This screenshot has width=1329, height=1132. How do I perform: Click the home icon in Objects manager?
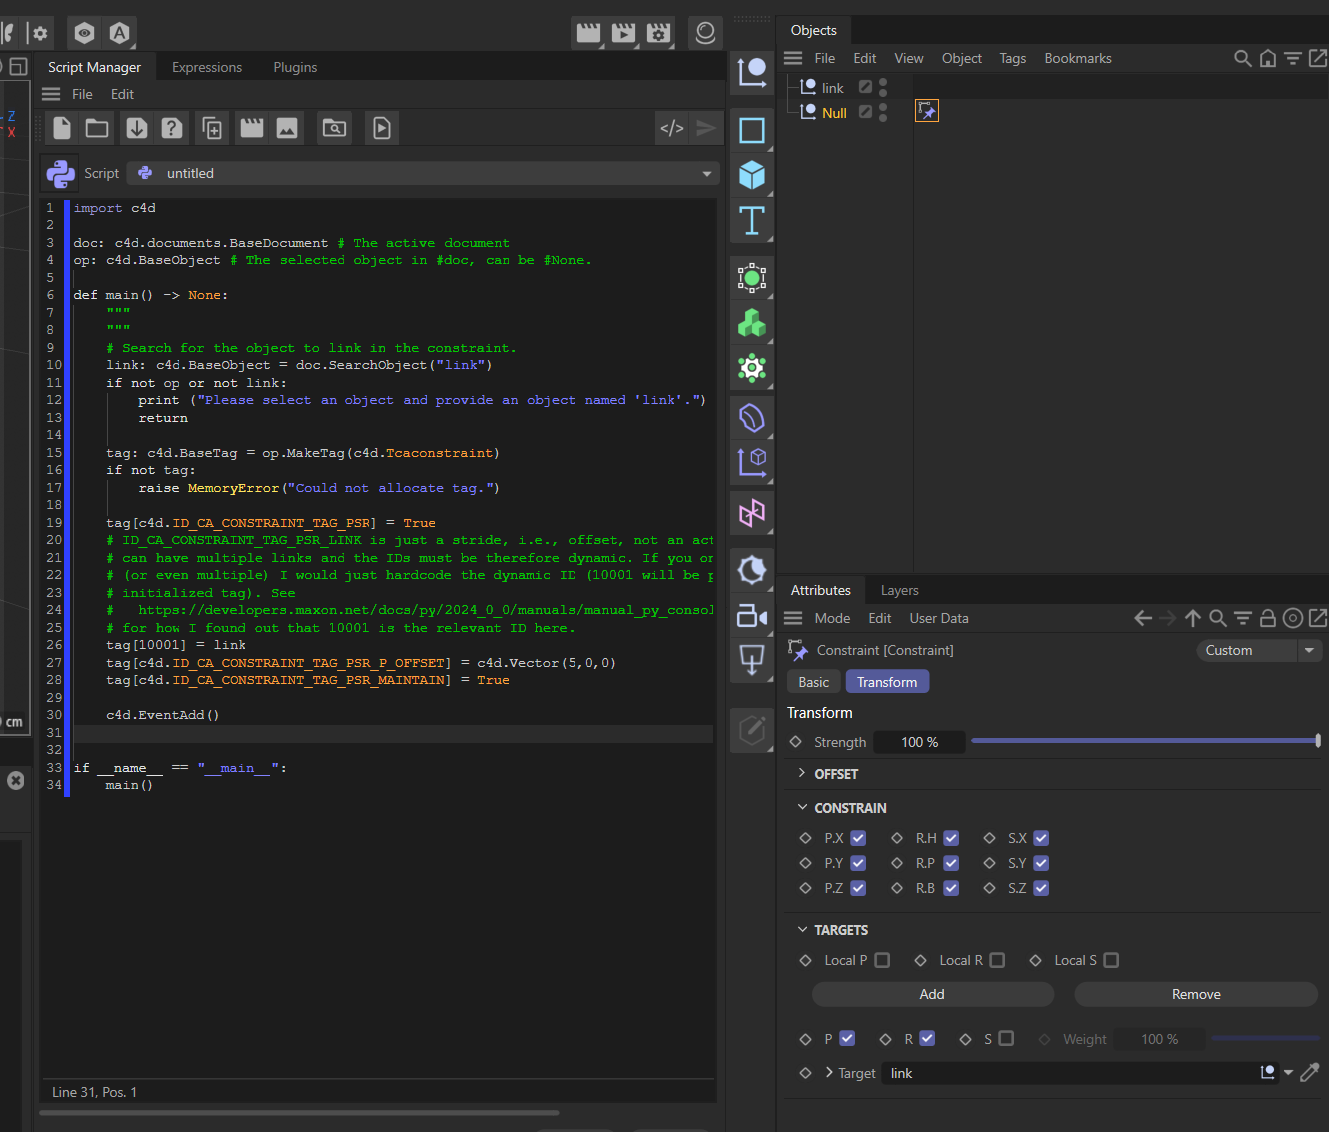1268,58
